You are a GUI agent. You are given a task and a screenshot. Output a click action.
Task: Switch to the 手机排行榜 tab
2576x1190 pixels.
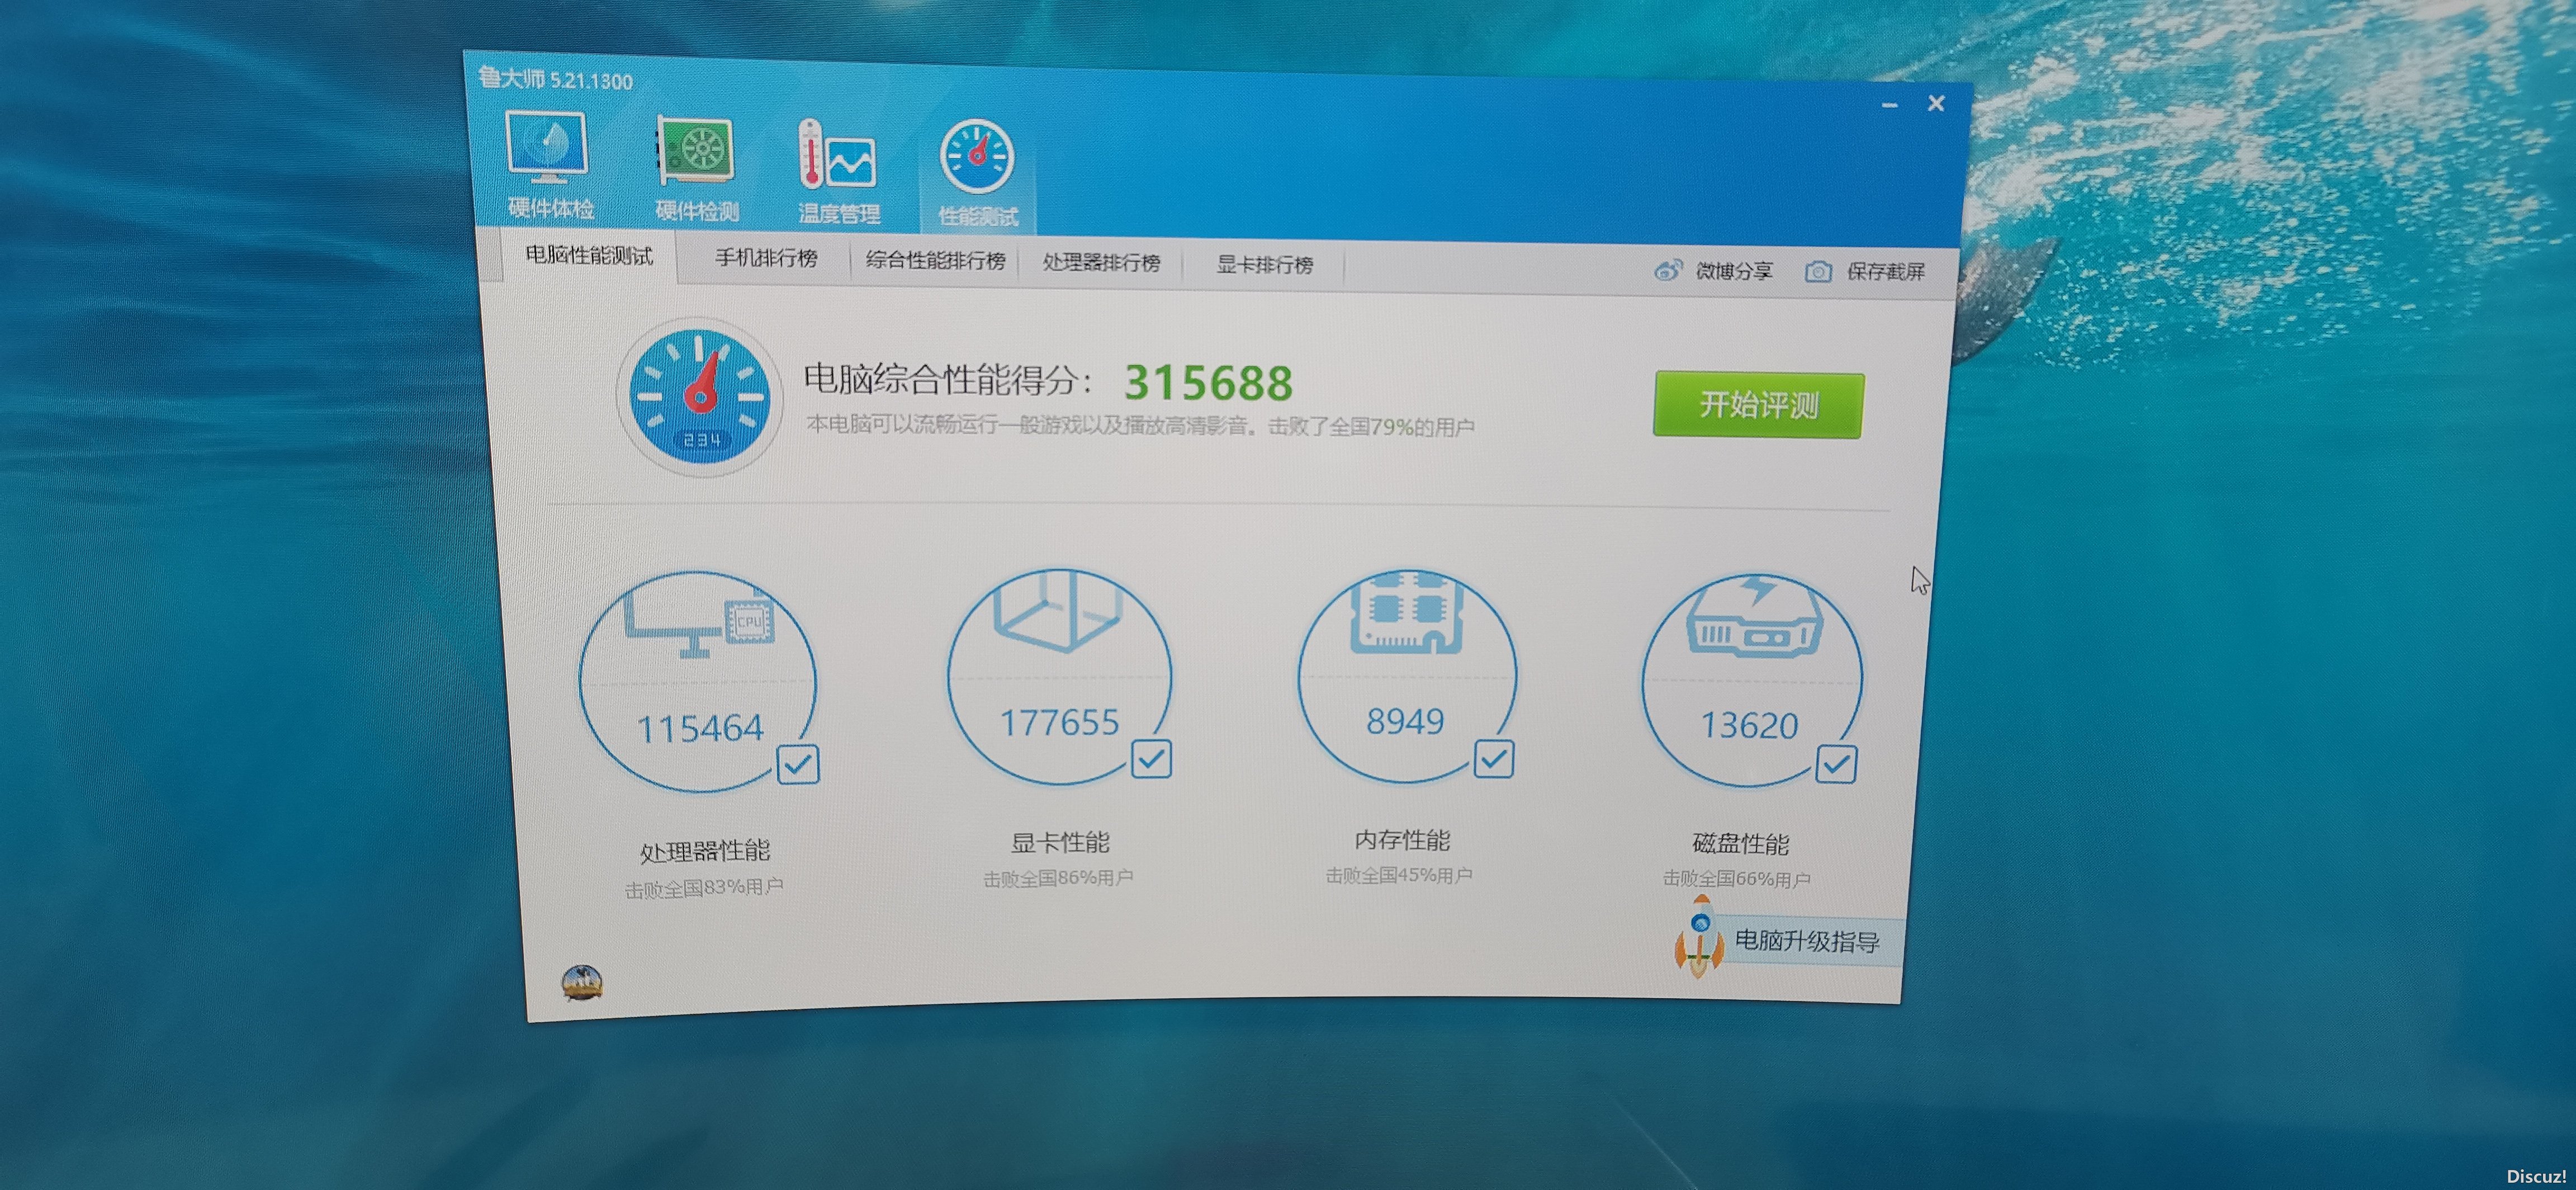pos(765,258)
